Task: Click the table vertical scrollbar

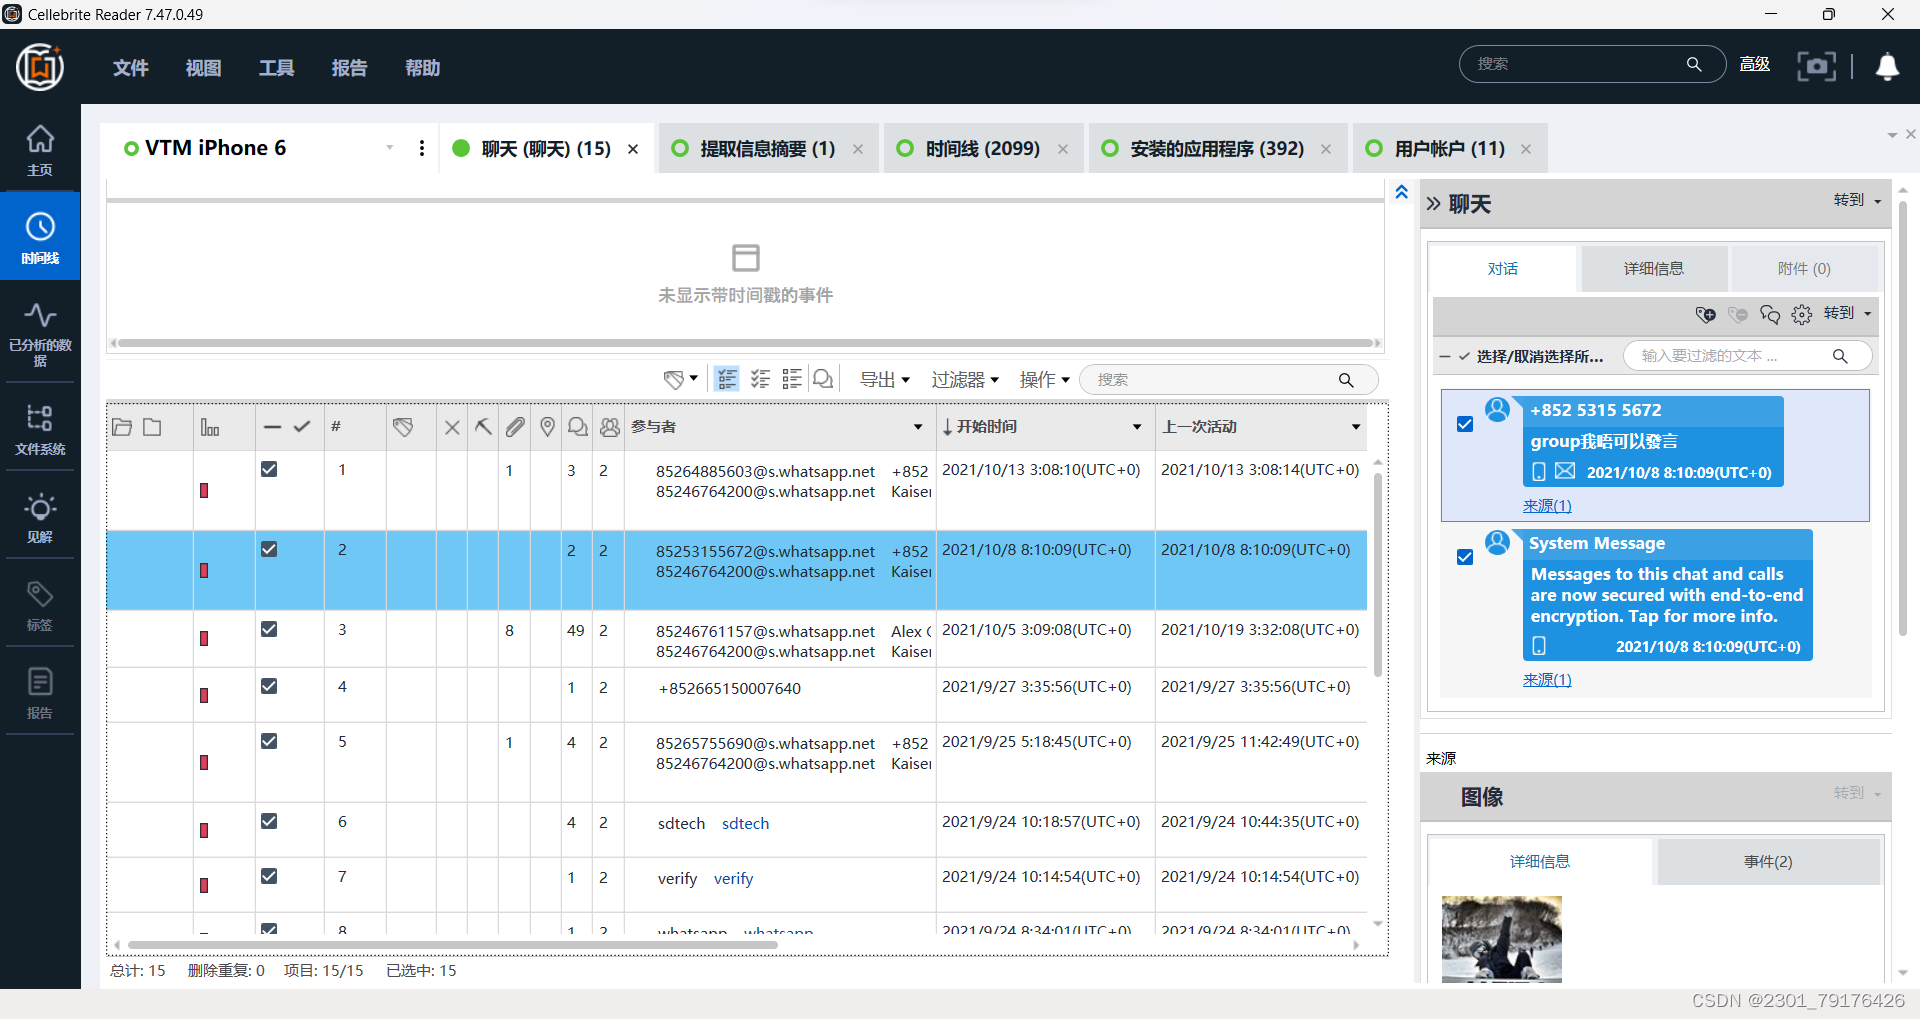Action: [x=1378, y=575]
